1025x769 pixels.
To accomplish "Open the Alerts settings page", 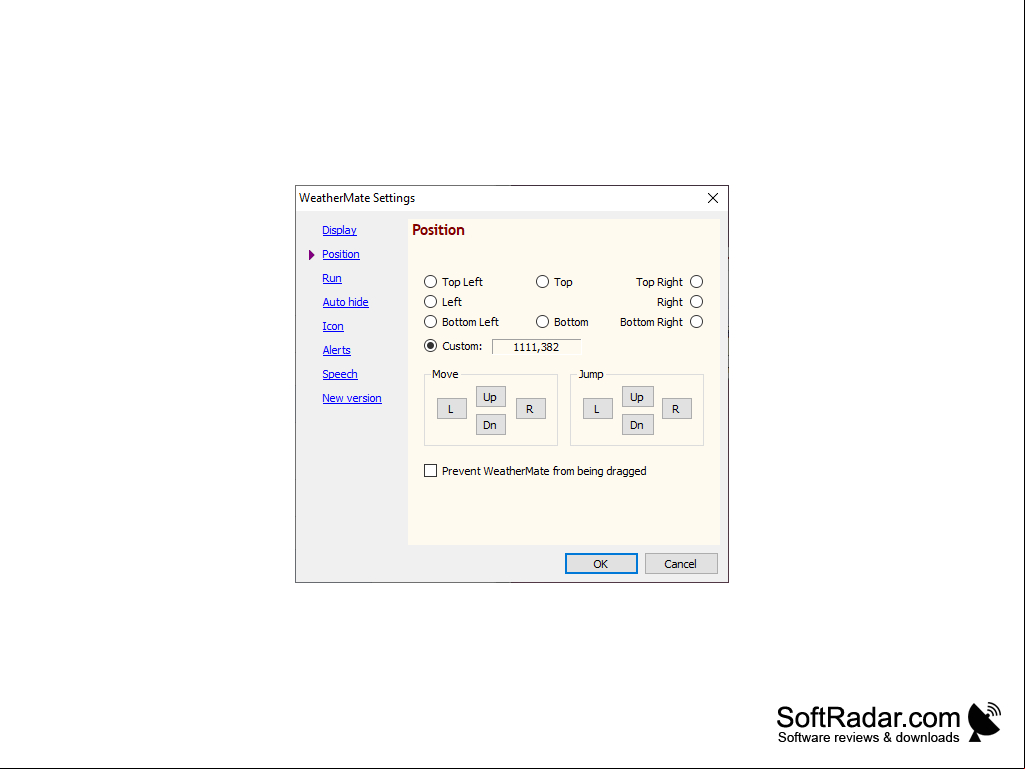I will (336, 350).
